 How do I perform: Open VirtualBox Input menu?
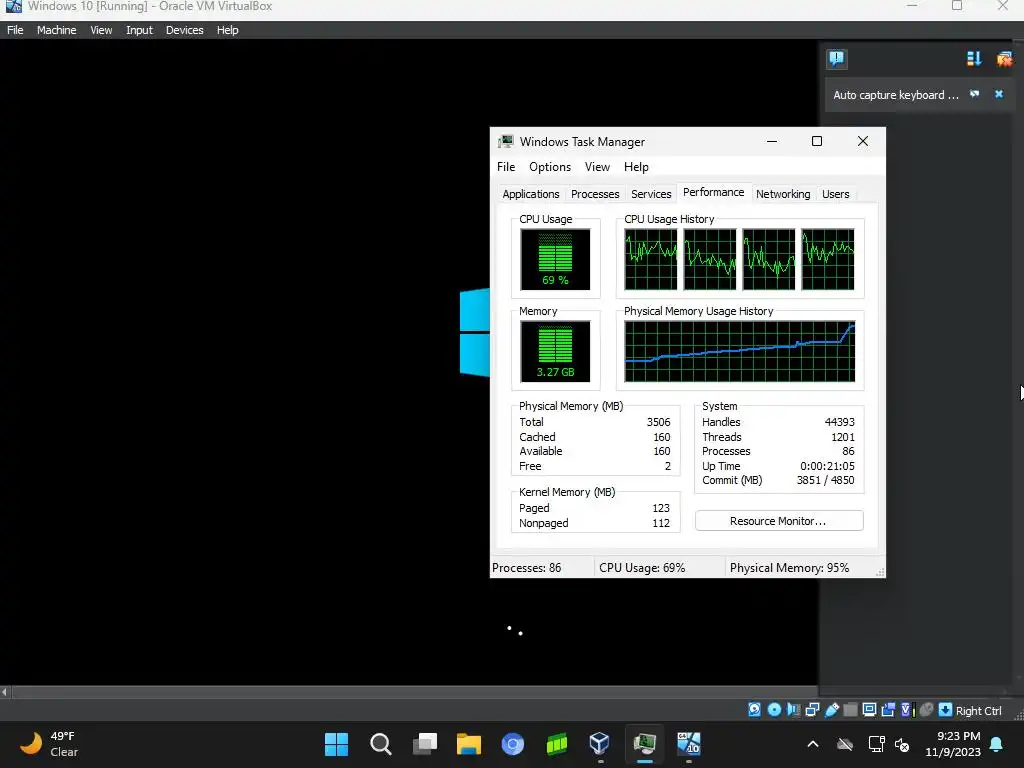[139, 30]
